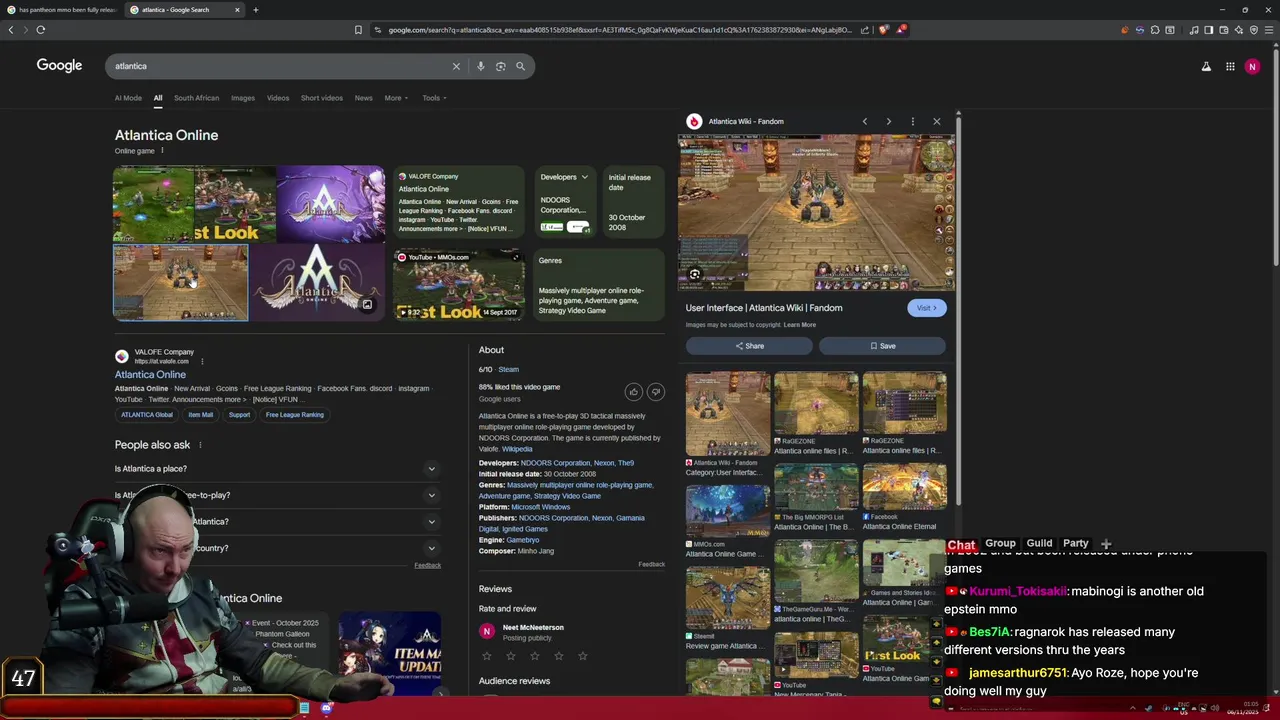This screenshot has width=1280, height=720.
Task: Open options beside People also ask
Action: click(x=200, y=445)
